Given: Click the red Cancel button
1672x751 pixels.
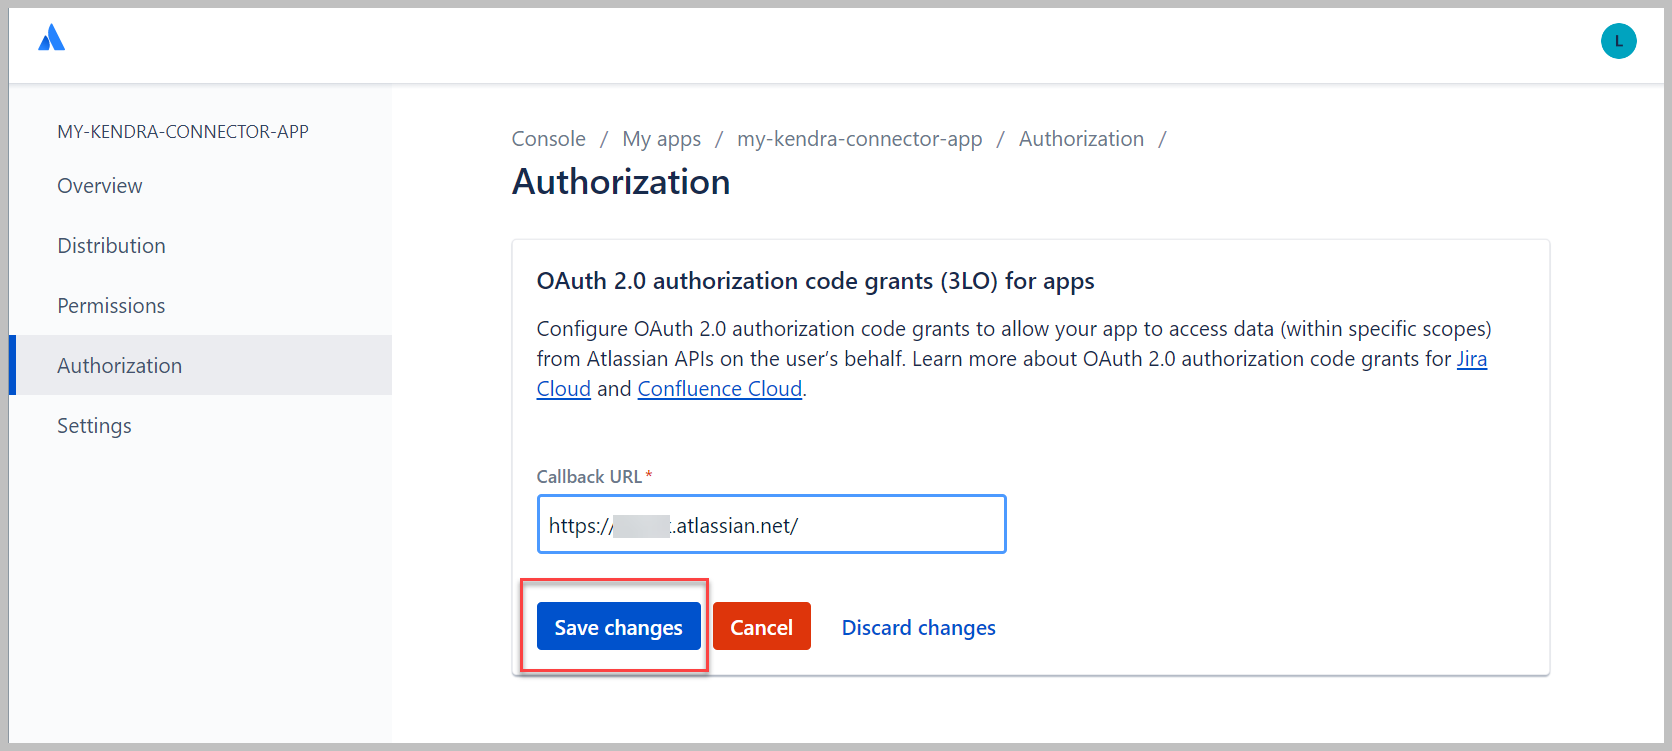Looking at the screenshot, I should pyautogui.click(x=762, y=627).
